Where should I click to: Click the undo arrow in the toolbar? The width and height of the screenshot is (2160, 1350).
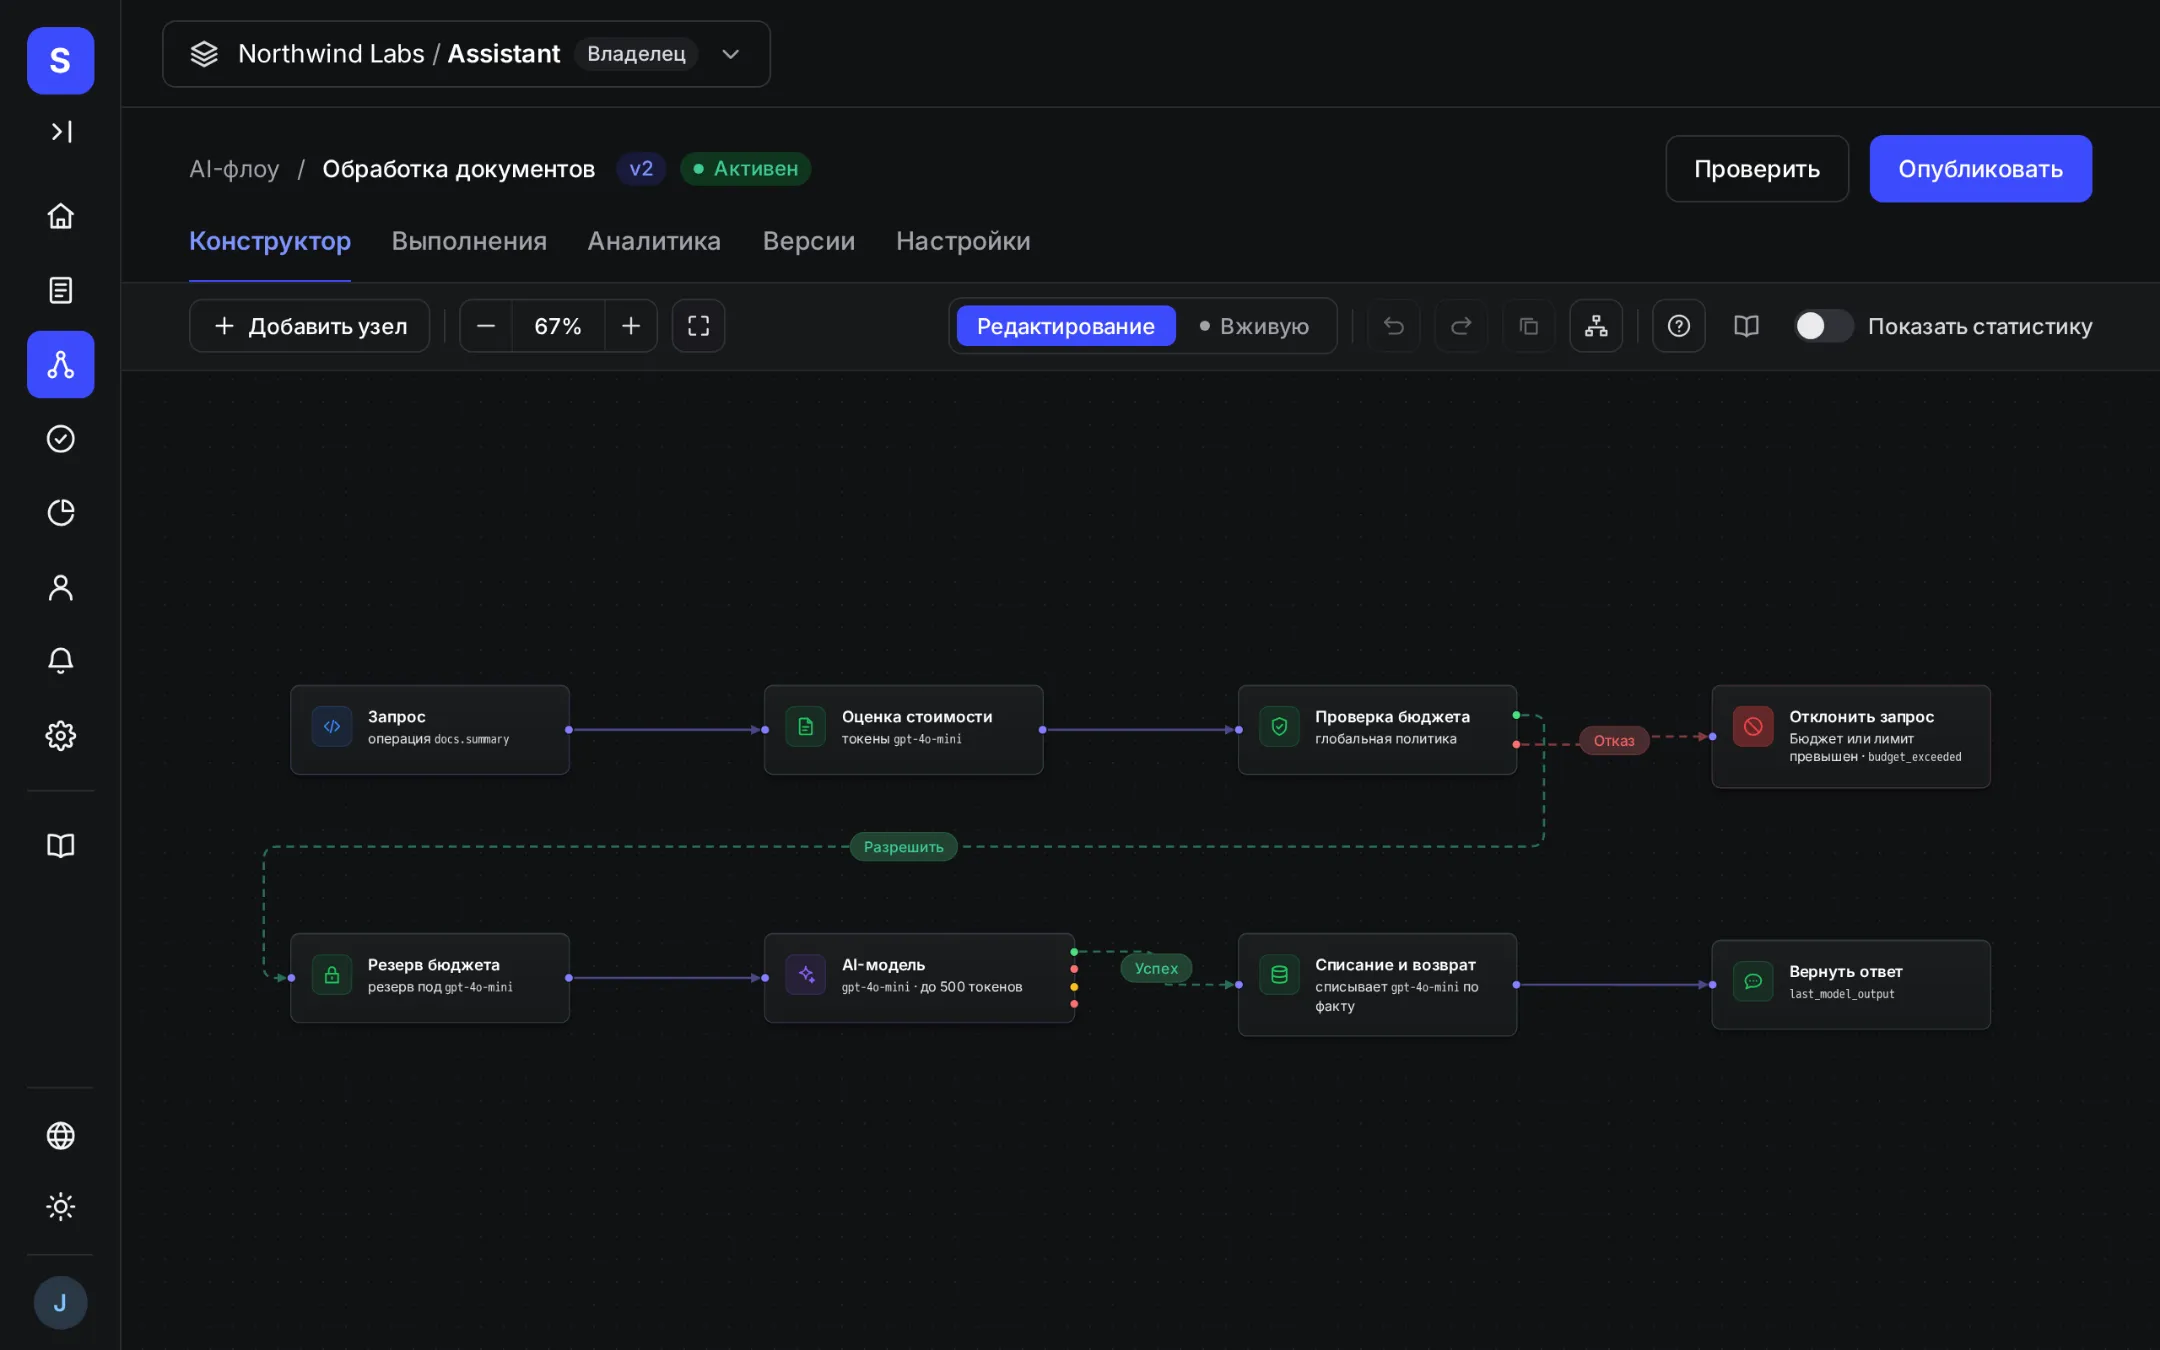[x=1394, y=326]
